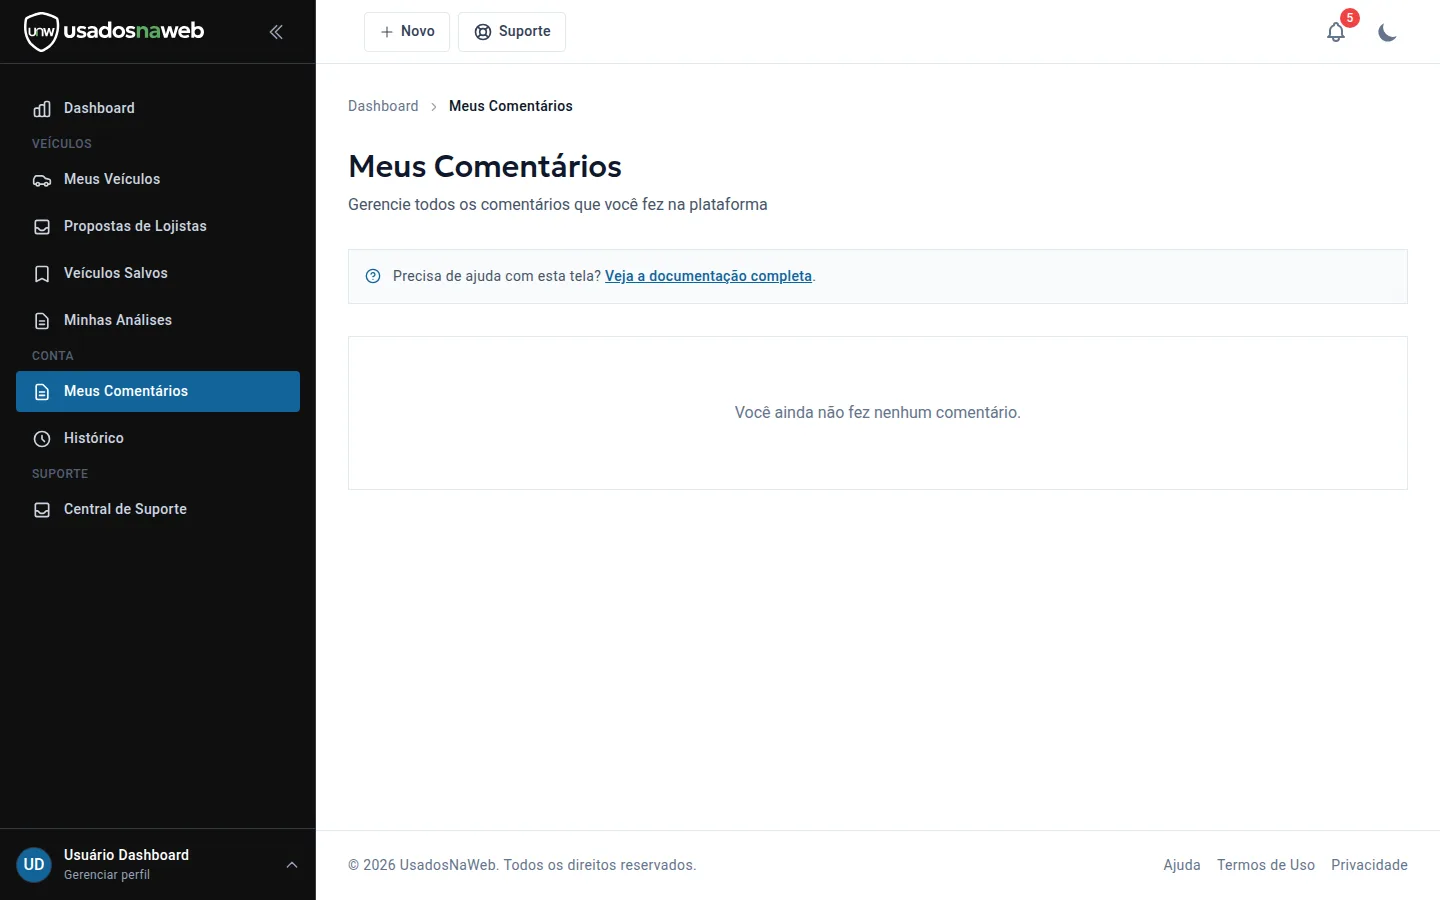1440x900 pixels.
Task: Select Meus Comentários menu item
Action: (x=158, y=391)
